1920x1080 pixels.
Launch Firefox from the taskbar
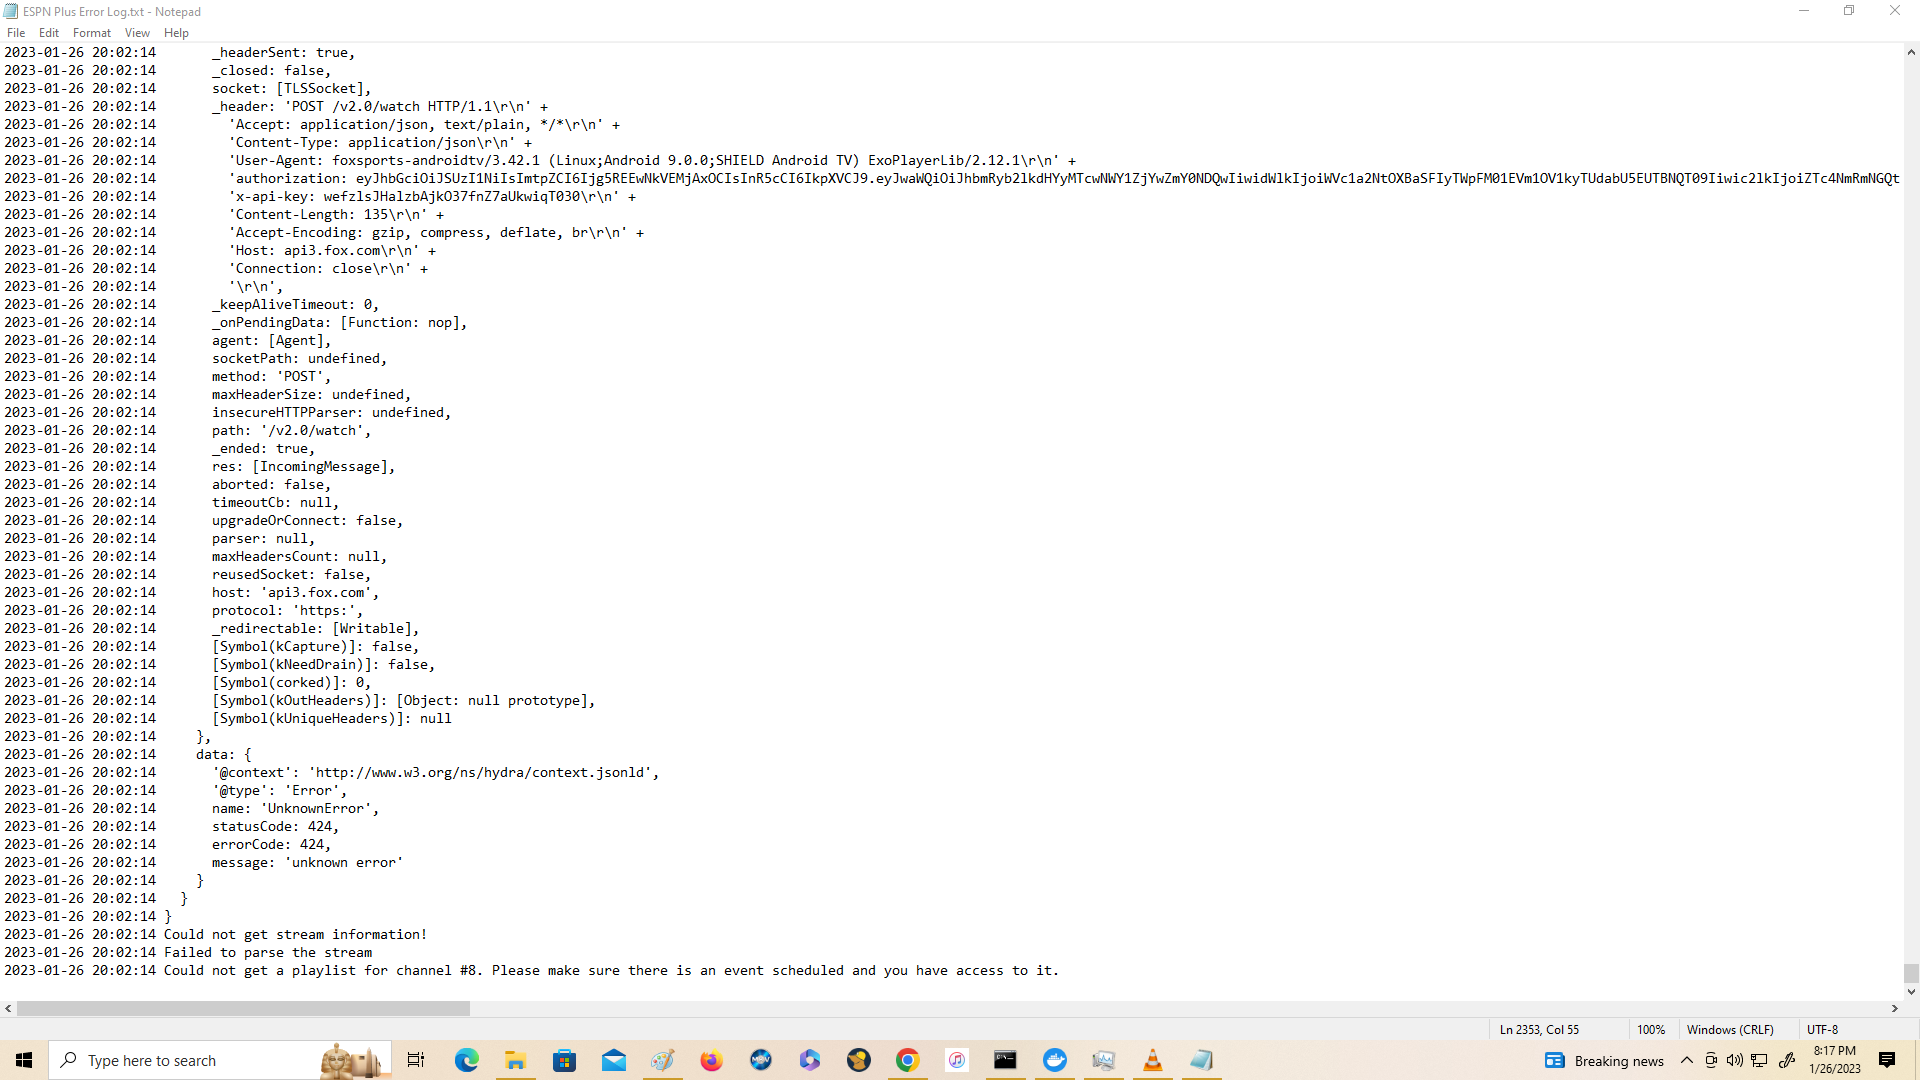(711, 1060)
